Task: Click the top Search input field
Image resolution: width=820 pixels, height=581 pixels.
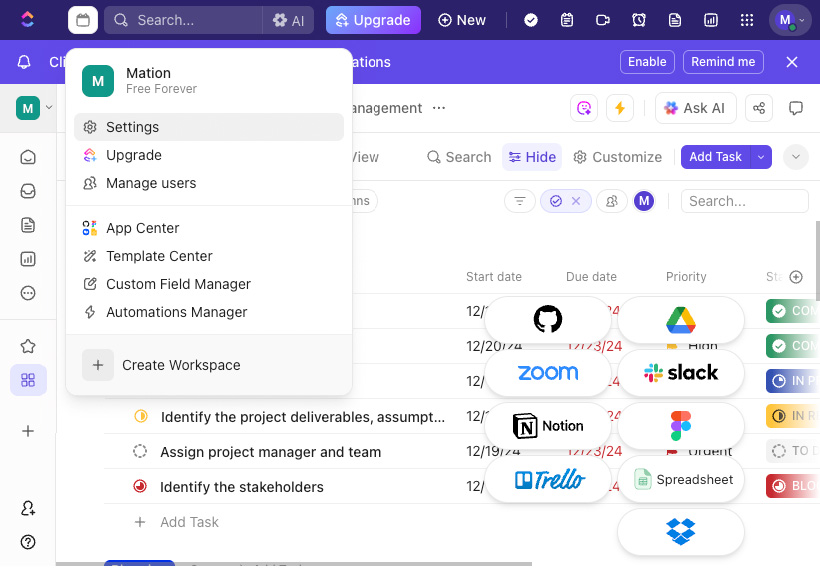Action: click(183, 20)
